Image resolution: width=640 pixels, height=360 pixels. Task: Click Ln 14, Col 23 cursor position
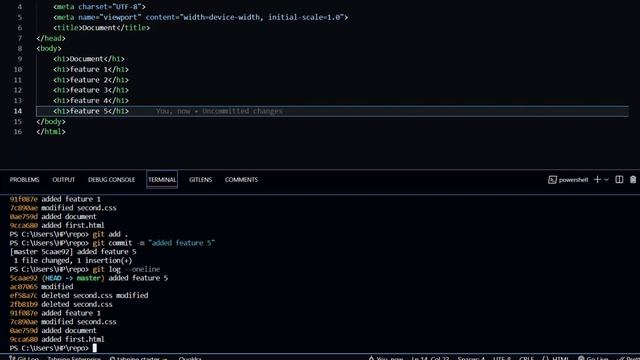[430, 358]
